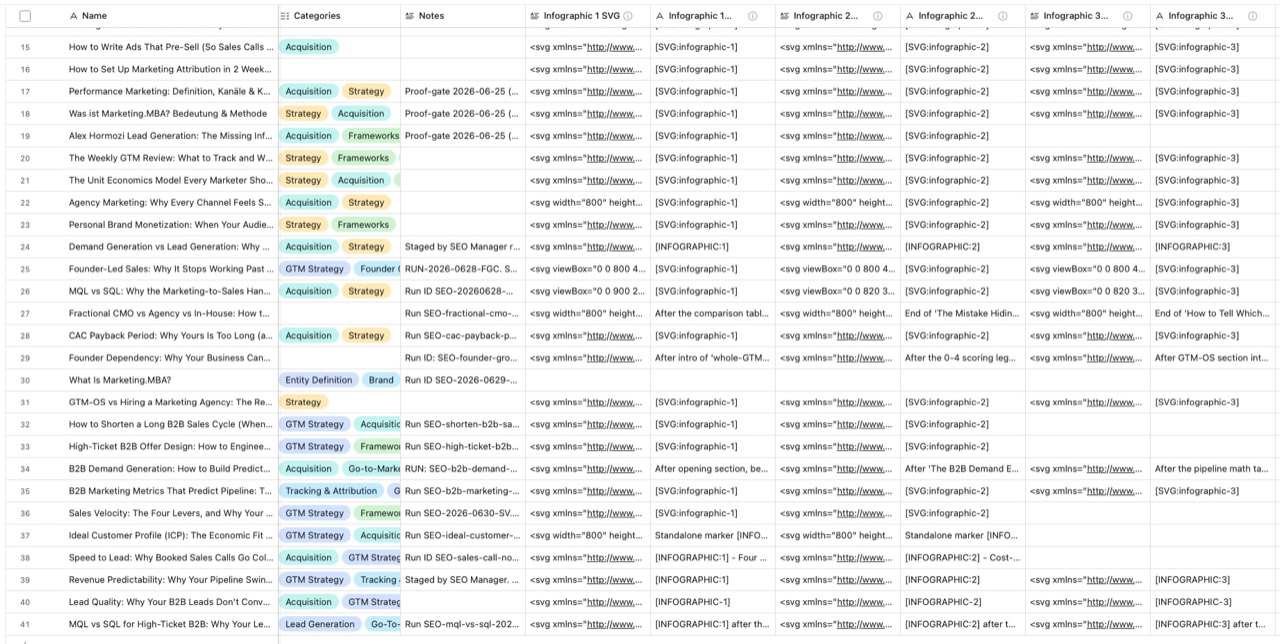Click the field icon heading the Infographic 3 svg-code column
This screenshot has height=644, width=1280.
(x=1035, y=16)
